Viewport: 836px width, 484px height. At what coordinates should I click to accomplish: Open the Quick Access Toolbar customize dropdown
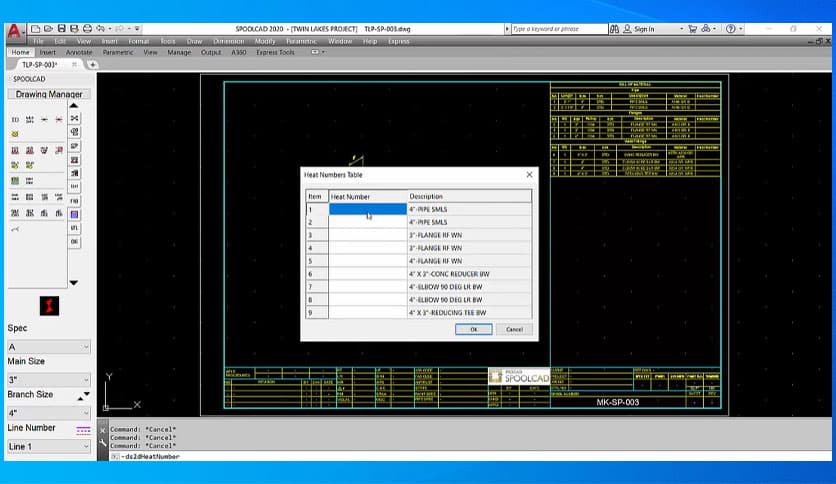pos(137,29)
